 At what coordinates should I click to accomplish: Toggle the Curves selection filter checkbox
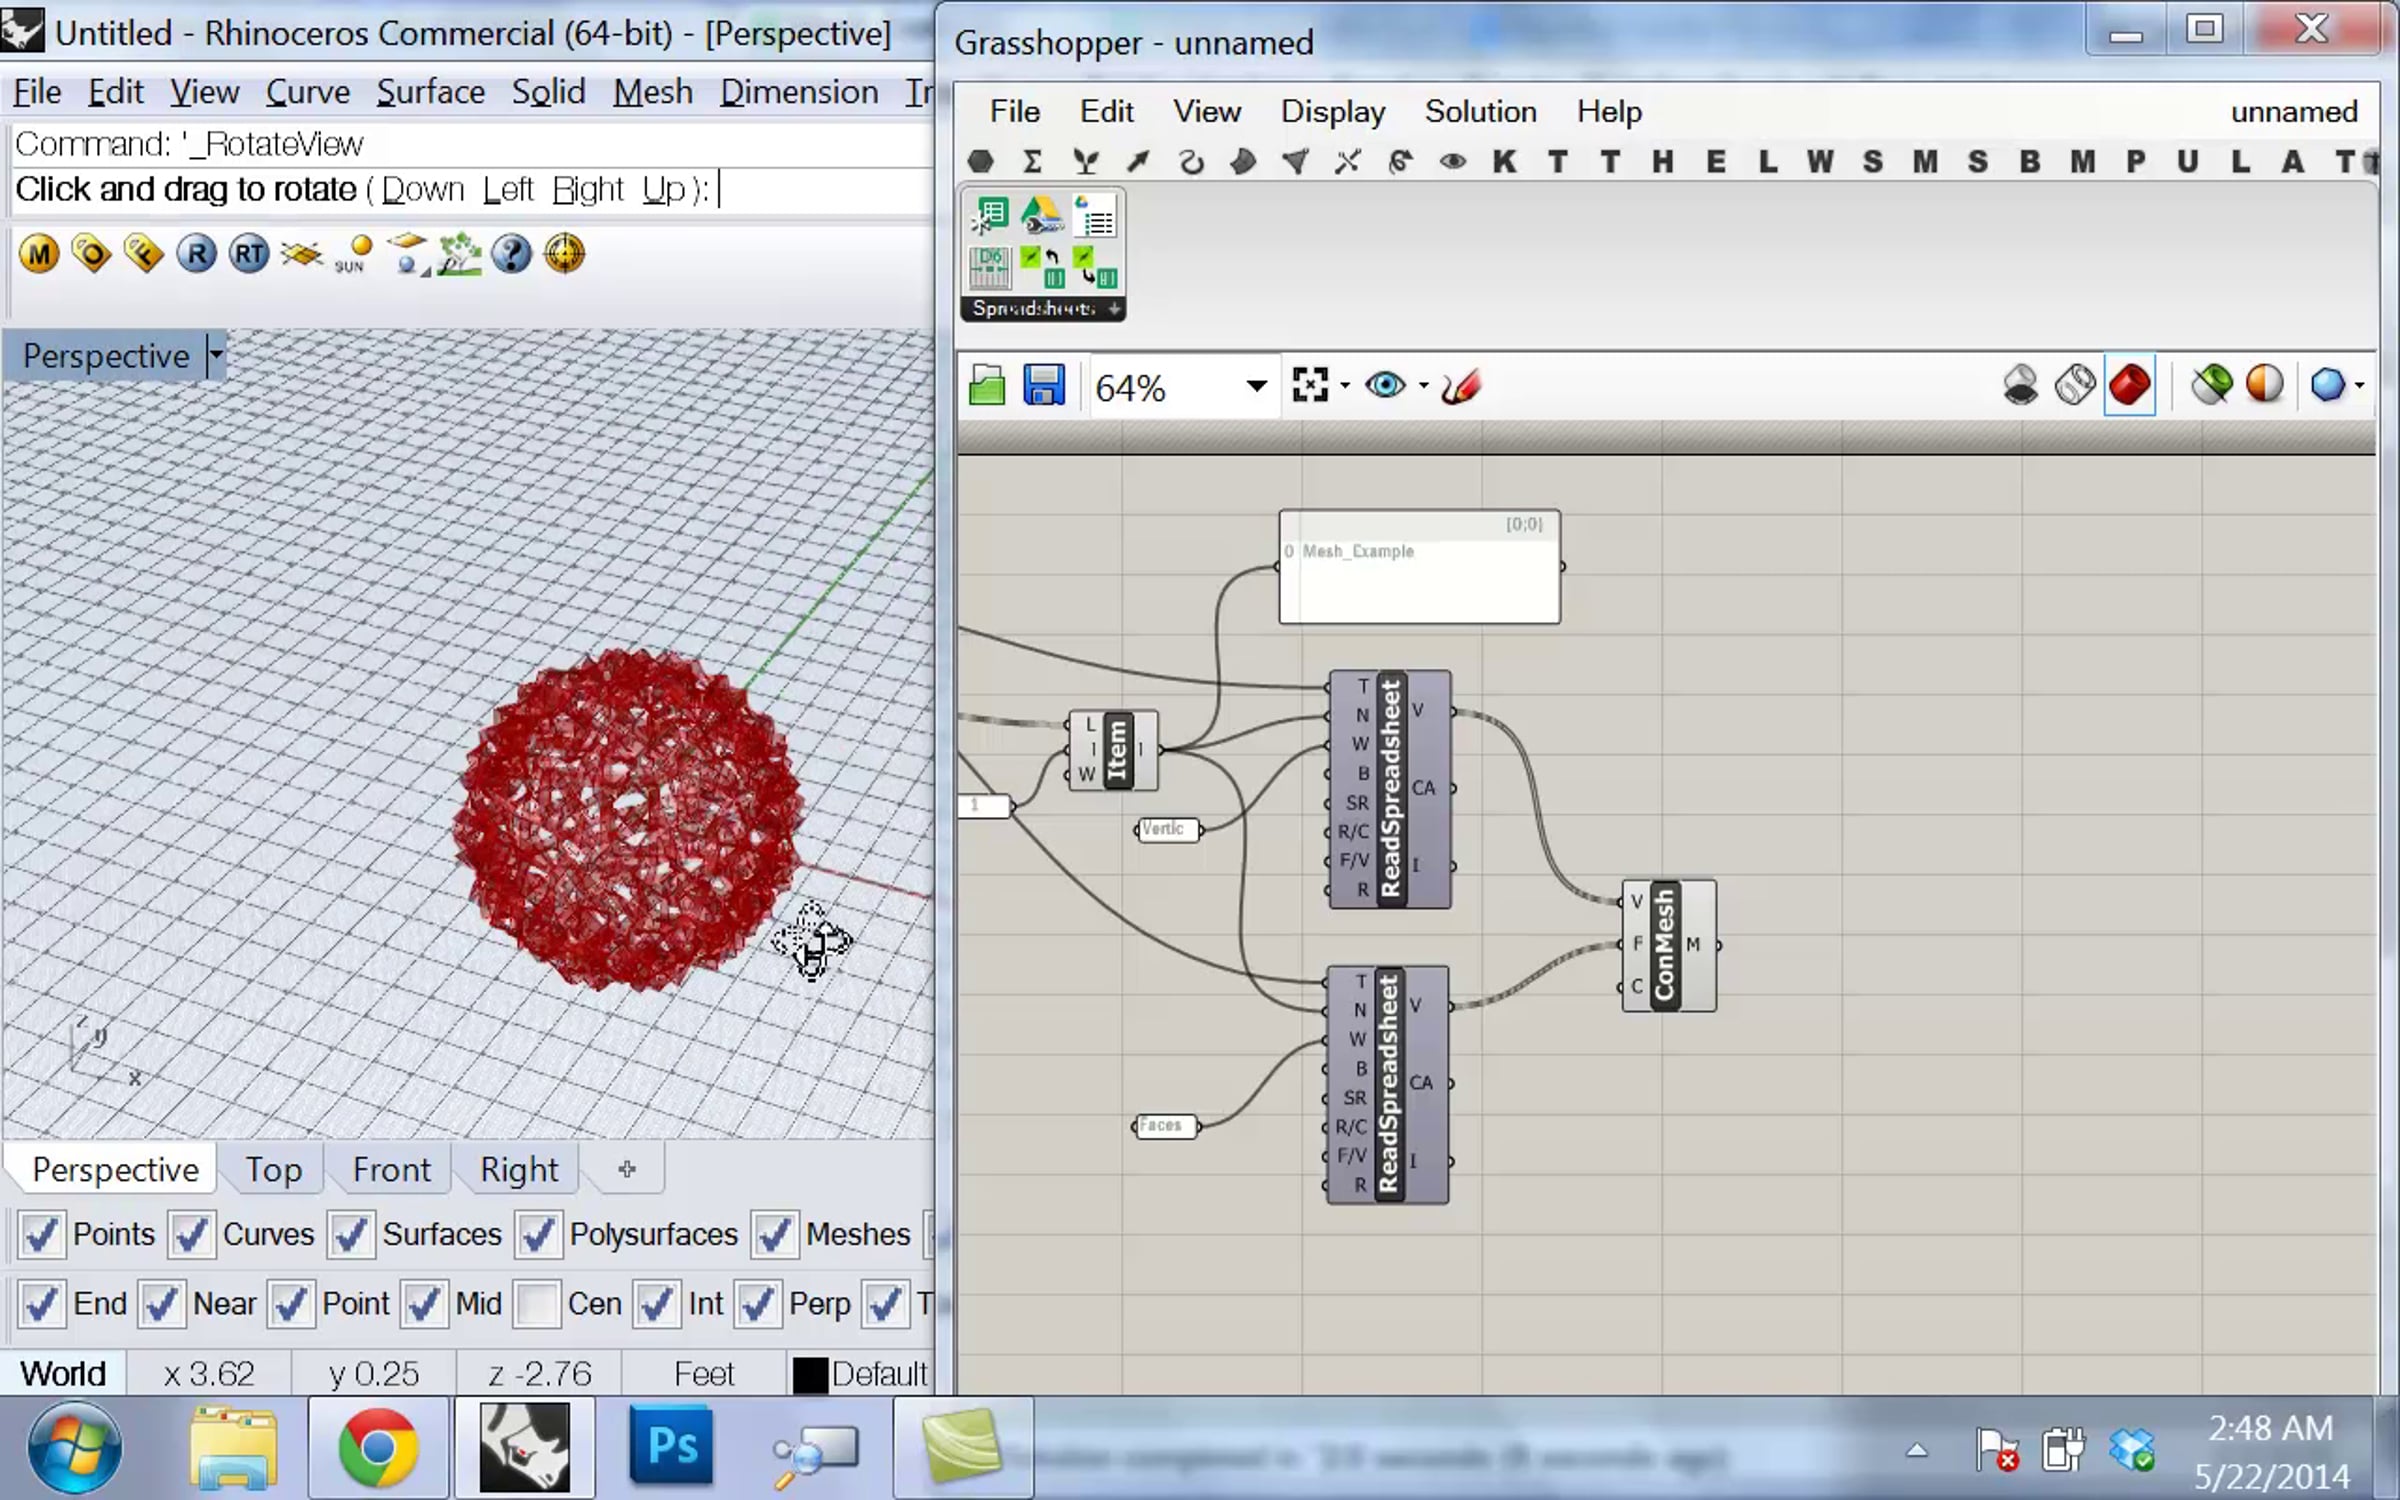(191, 1235)
